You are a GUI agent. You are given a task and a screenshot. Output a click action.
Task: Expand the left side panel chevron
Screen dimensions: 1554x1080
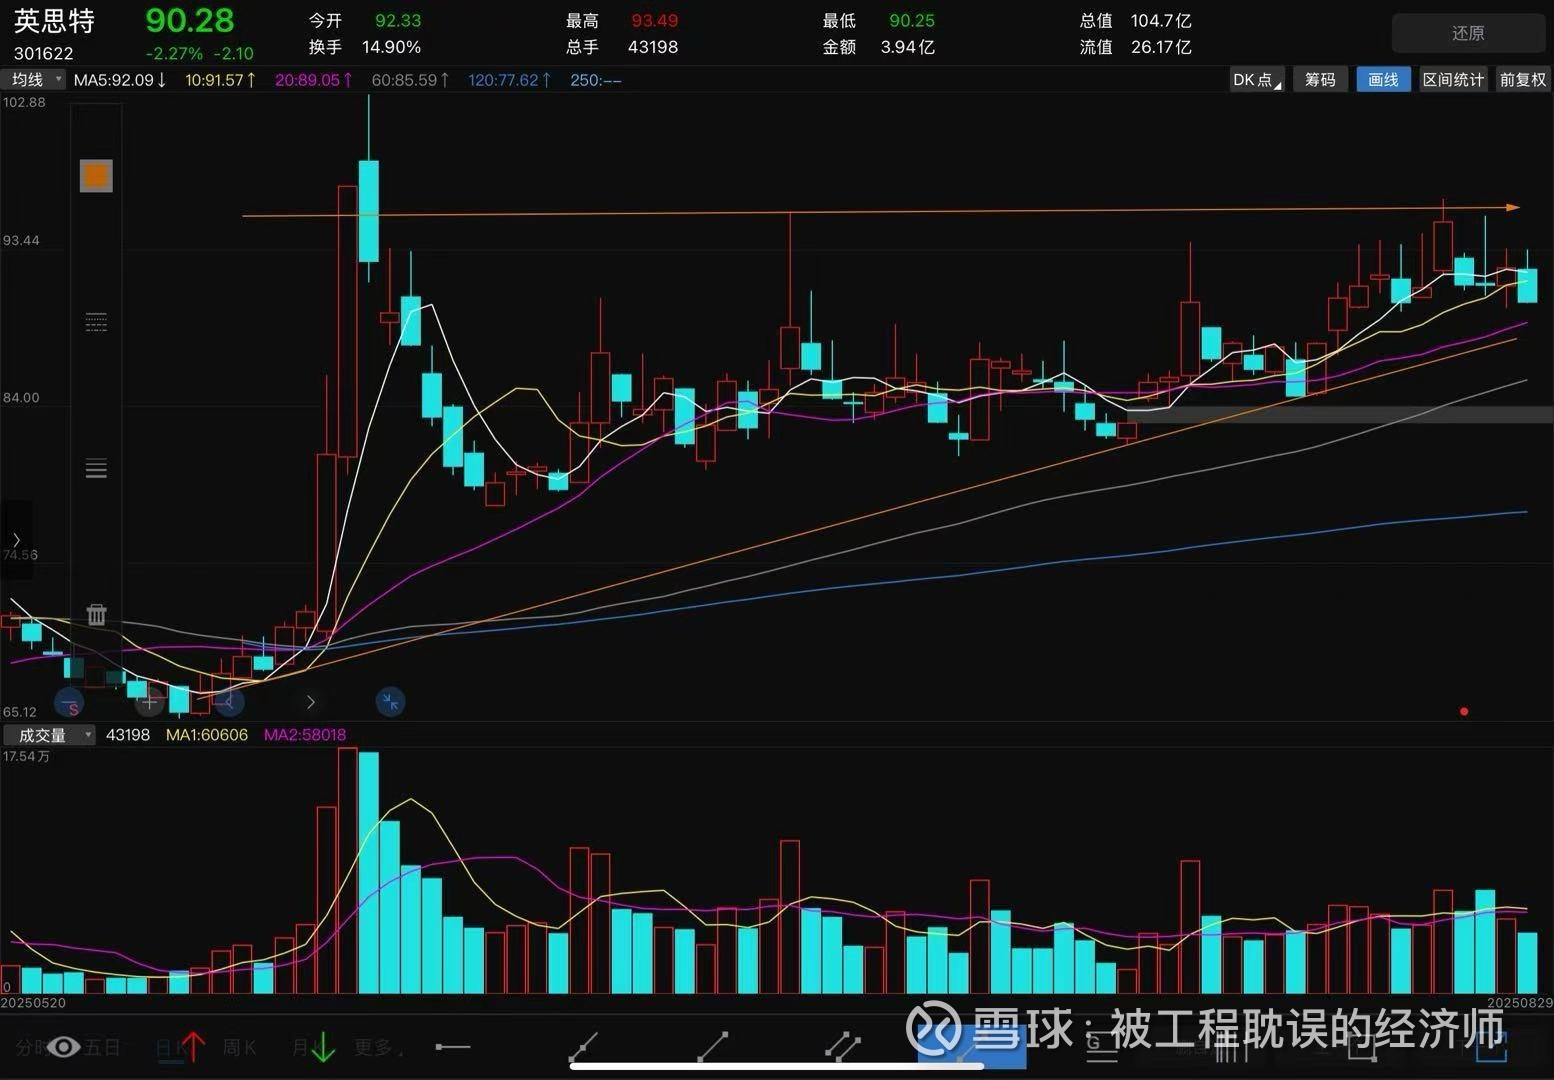tap(16, 540)
